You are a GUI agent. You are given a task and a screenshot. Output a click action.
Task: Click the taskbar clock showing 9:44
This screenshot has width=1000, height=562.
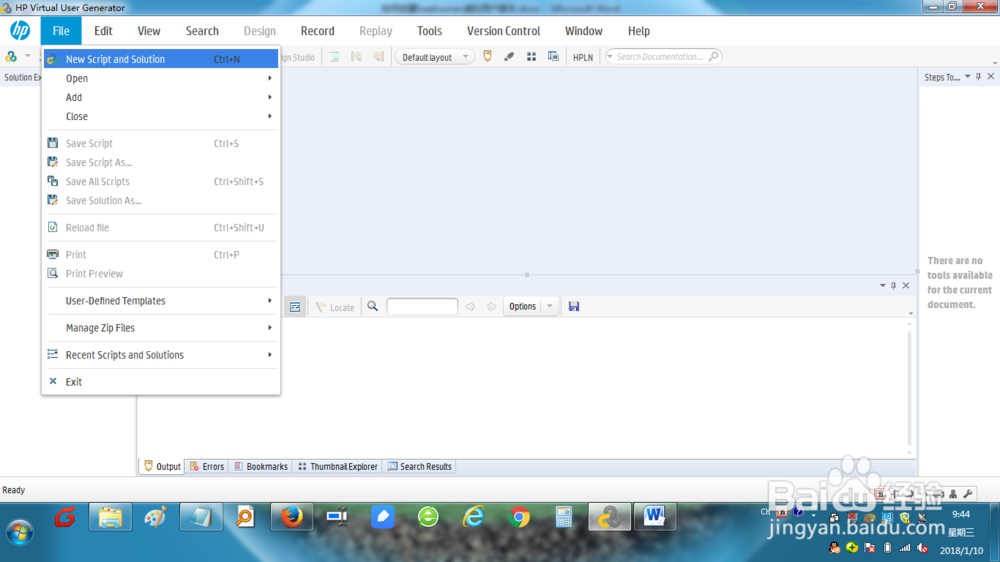960,514
